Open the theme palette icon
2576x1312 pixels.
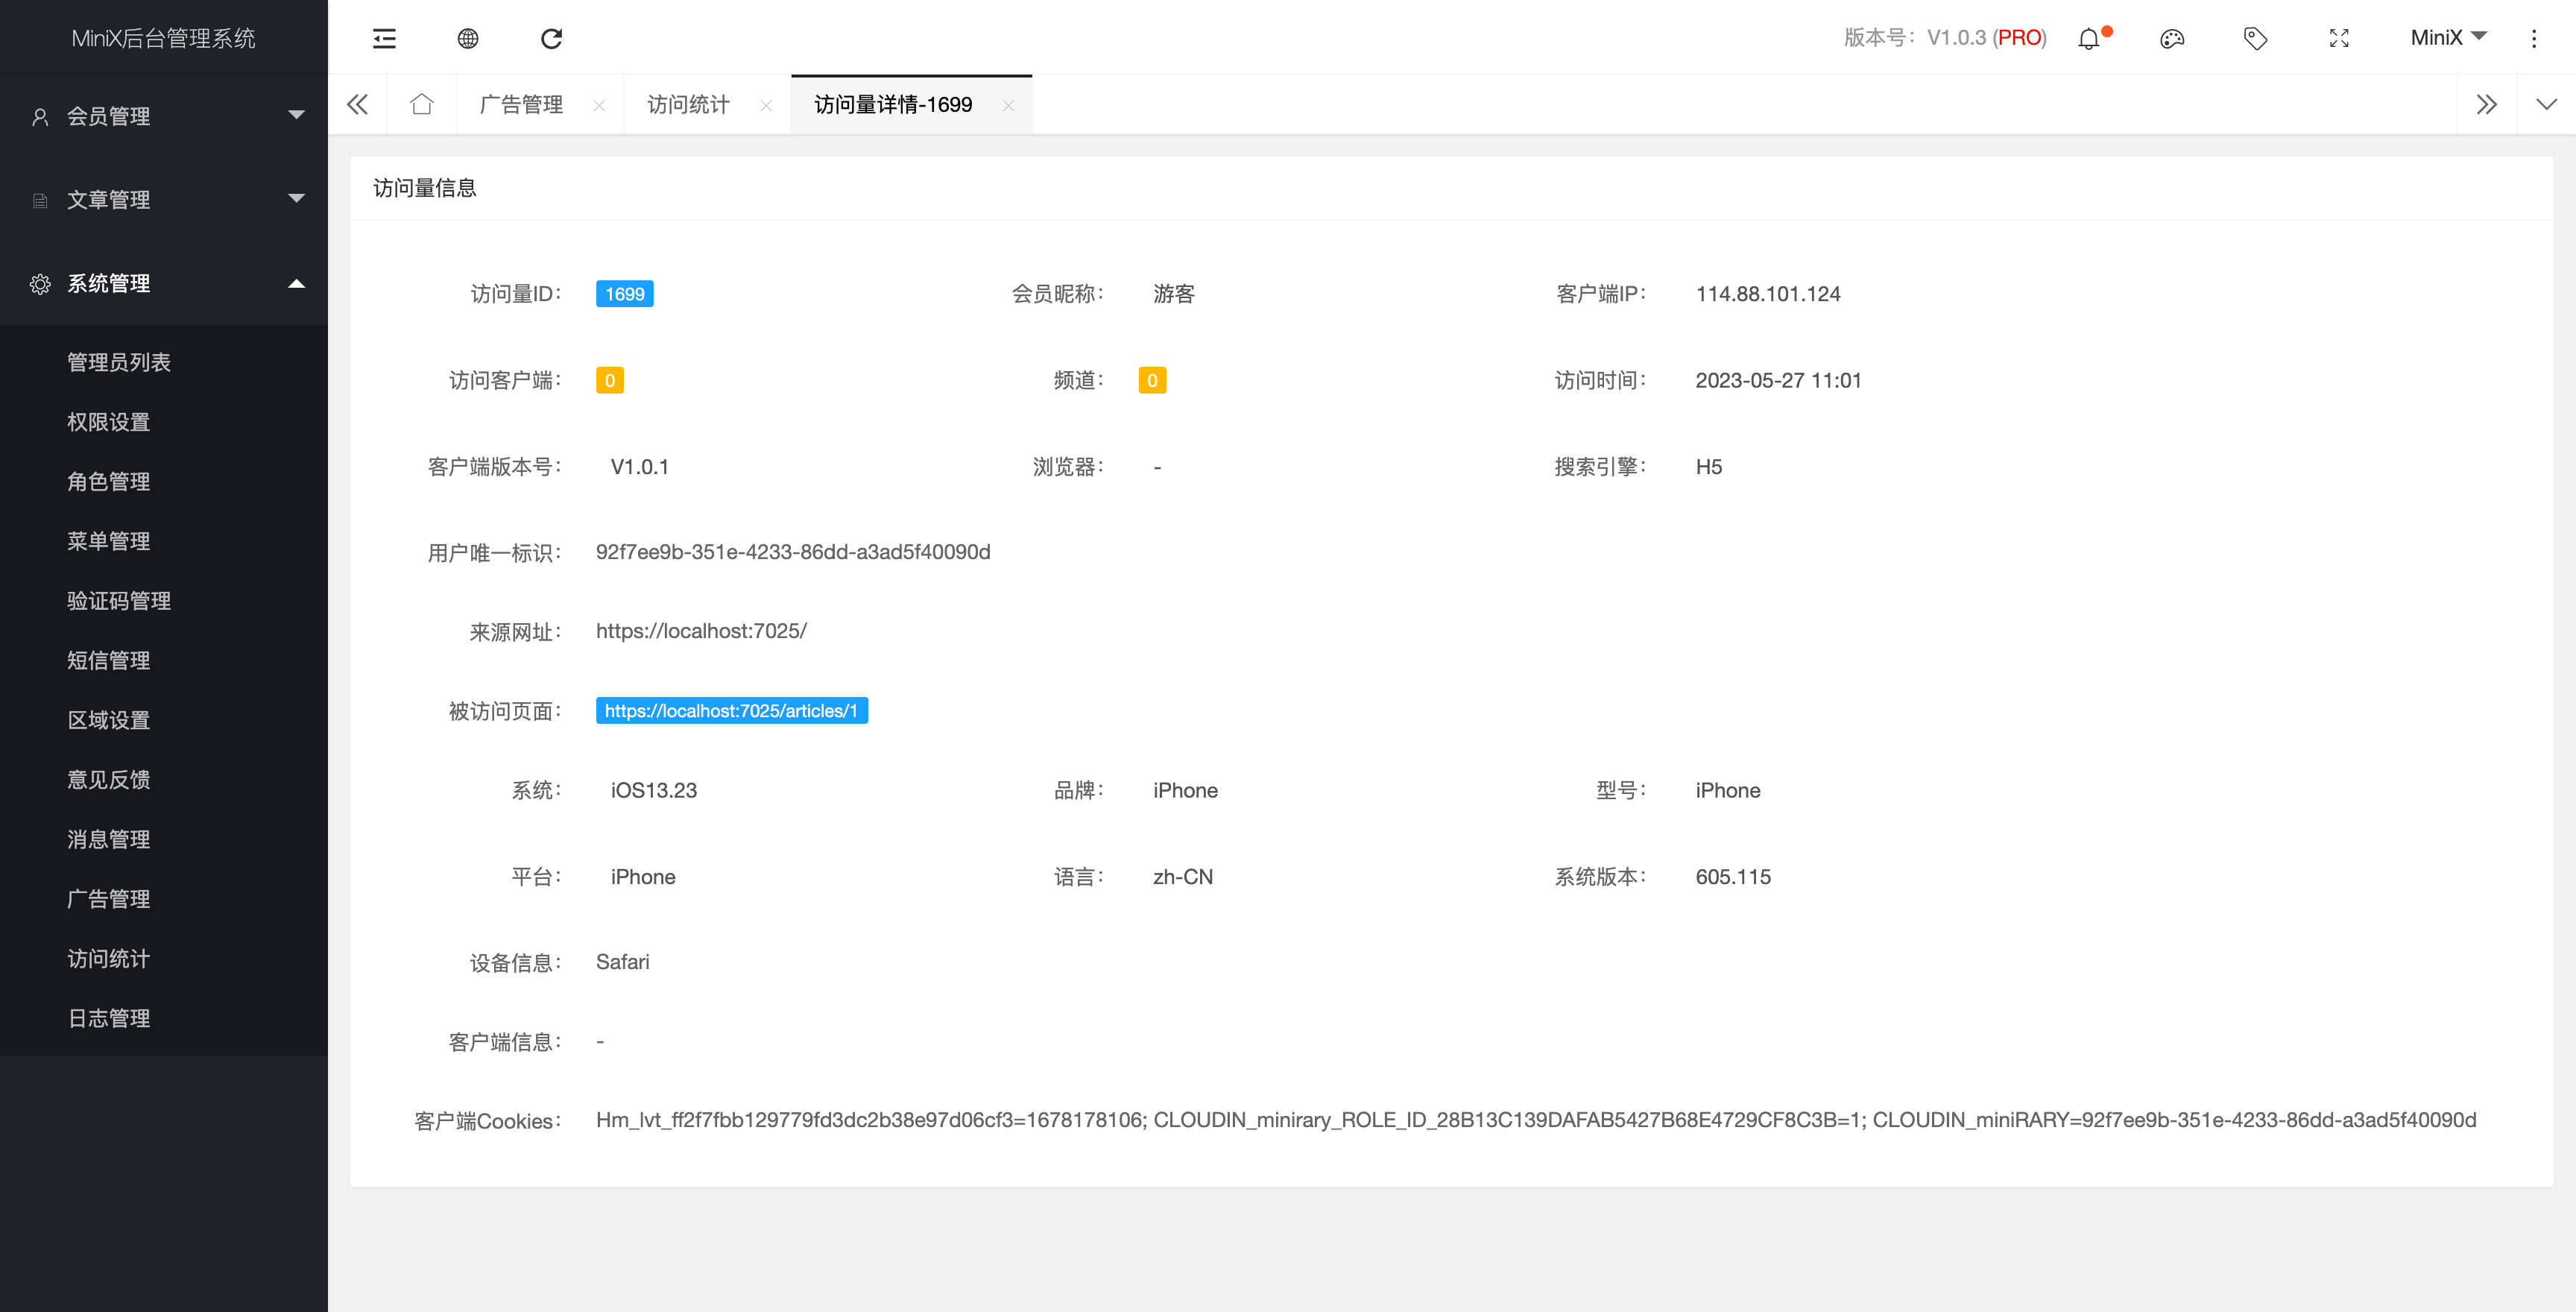(x=2172, y=39)
